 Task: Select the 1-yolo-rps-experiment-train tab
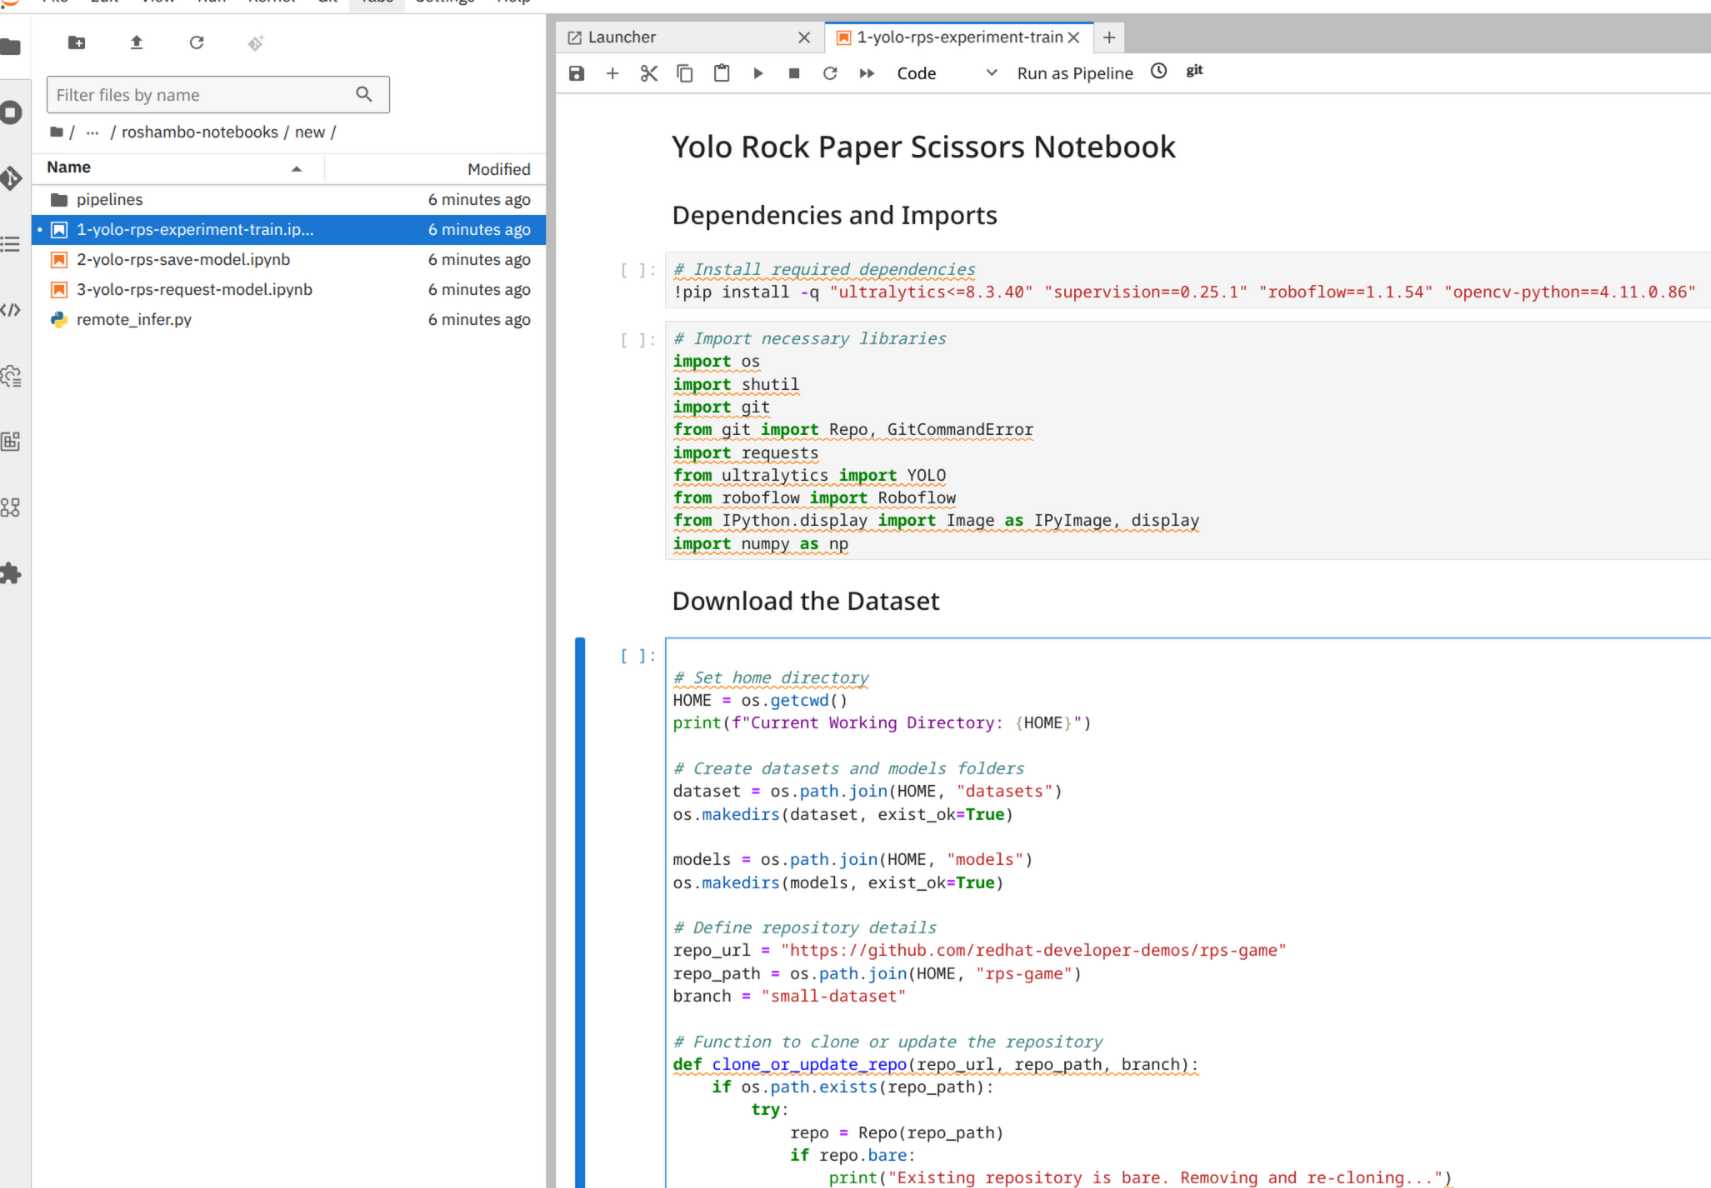point(958,37)
